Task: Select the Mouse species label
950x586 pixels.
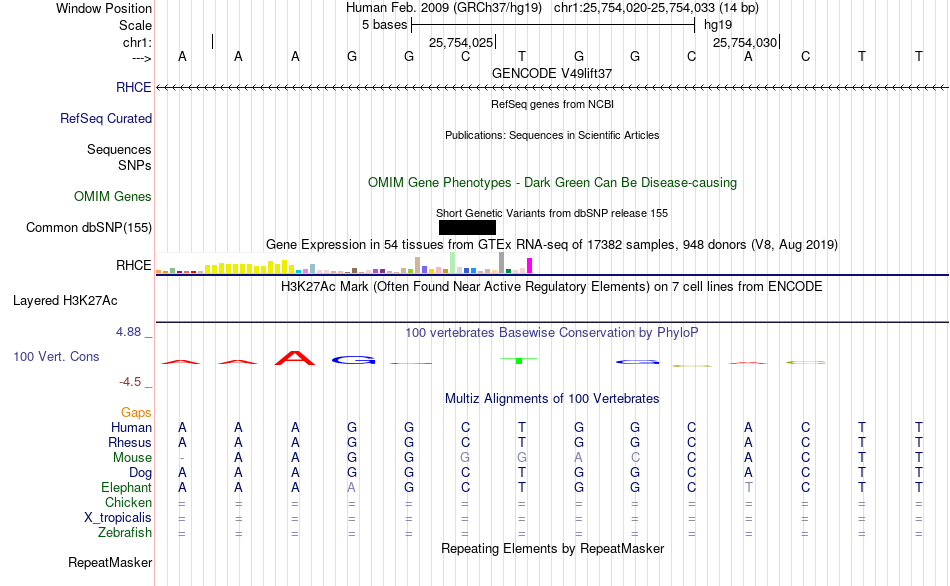Action: 132,458
